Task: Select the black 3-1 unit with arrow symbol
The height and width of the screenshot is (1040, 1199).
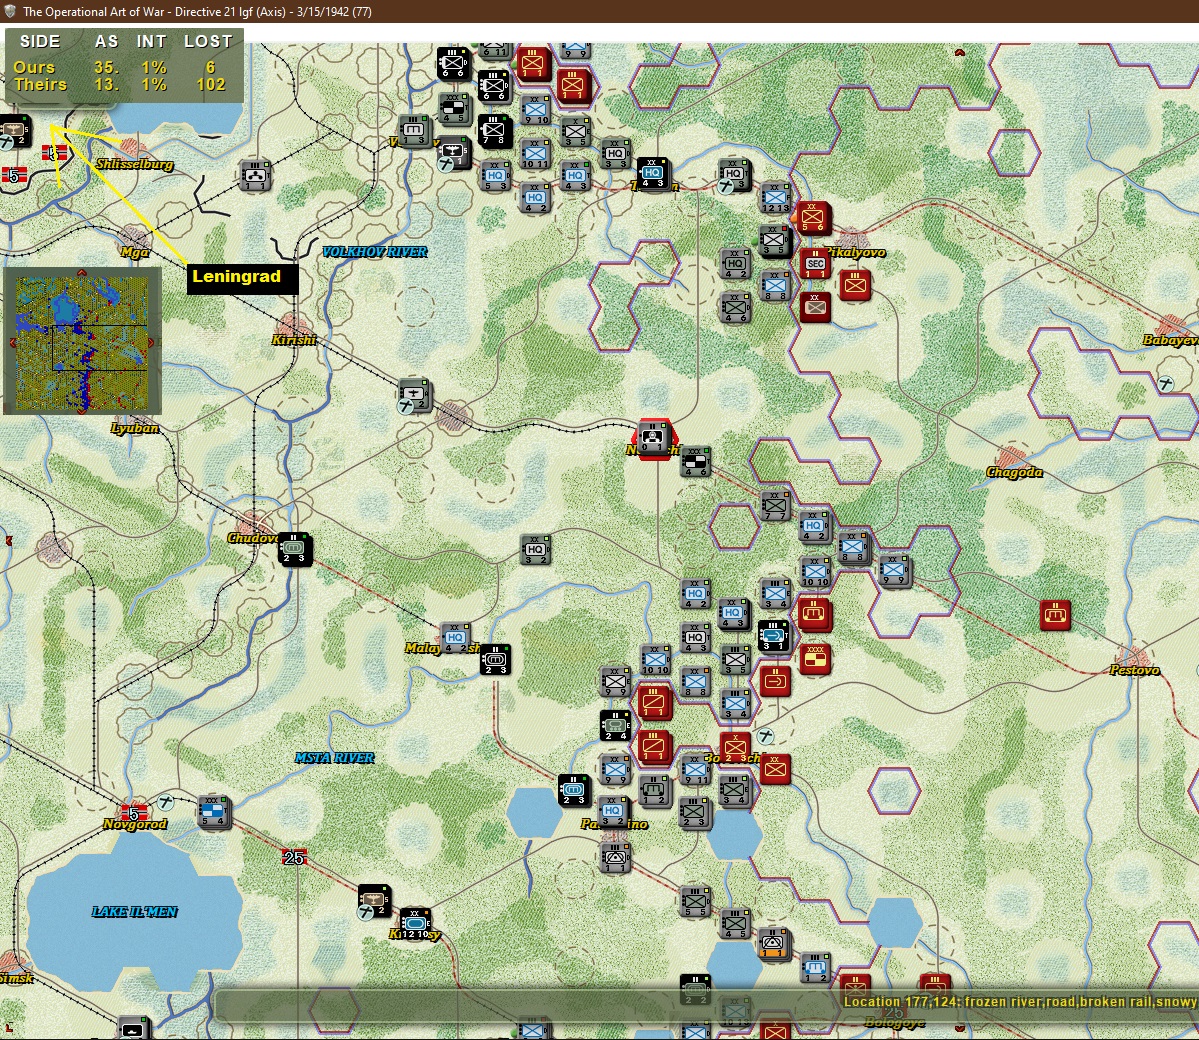Action: point(774,636)
